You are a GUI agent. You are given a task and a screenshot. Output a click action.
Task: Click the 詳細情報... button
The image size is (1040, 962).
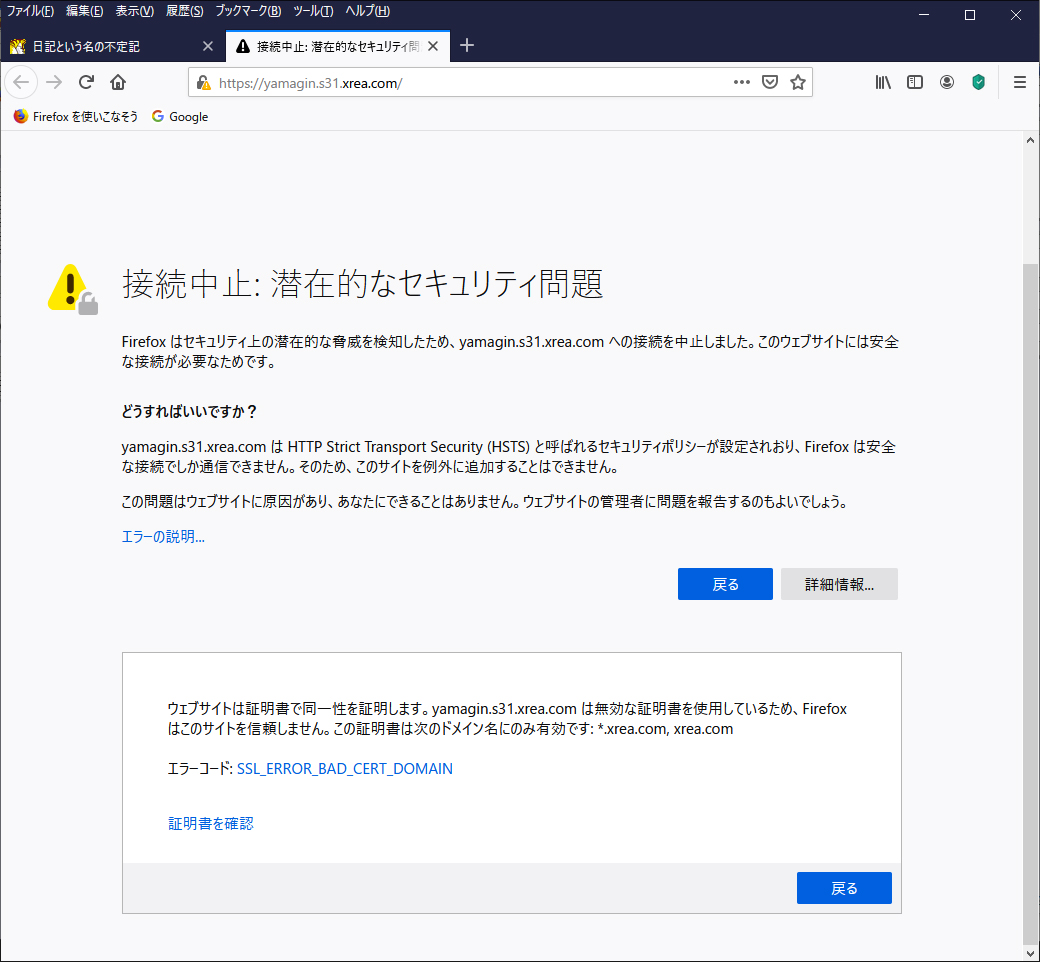tap(839, 584)
